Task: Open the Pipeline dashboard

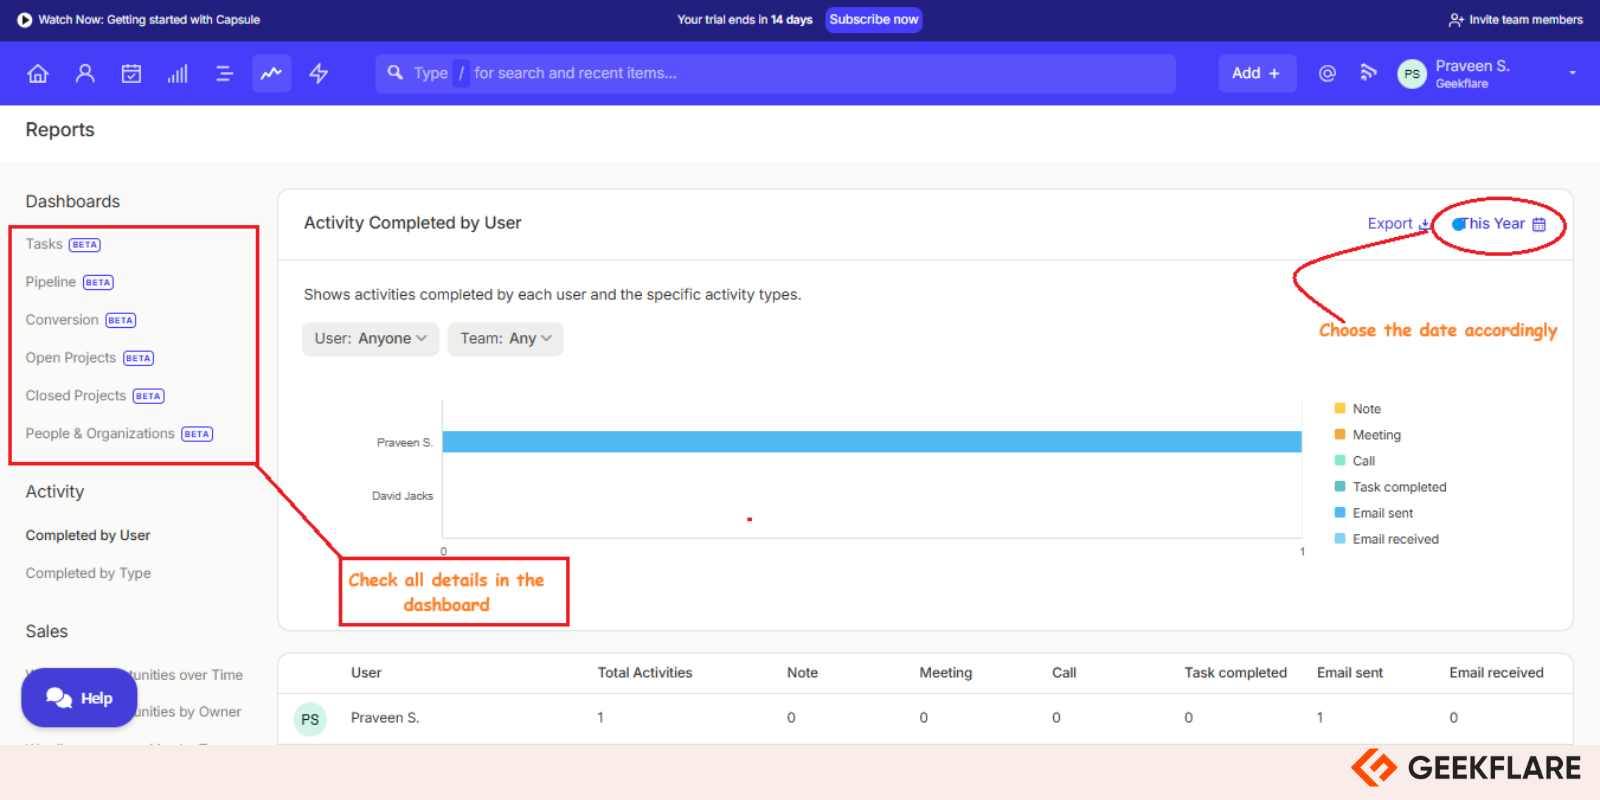Action: 69,282
